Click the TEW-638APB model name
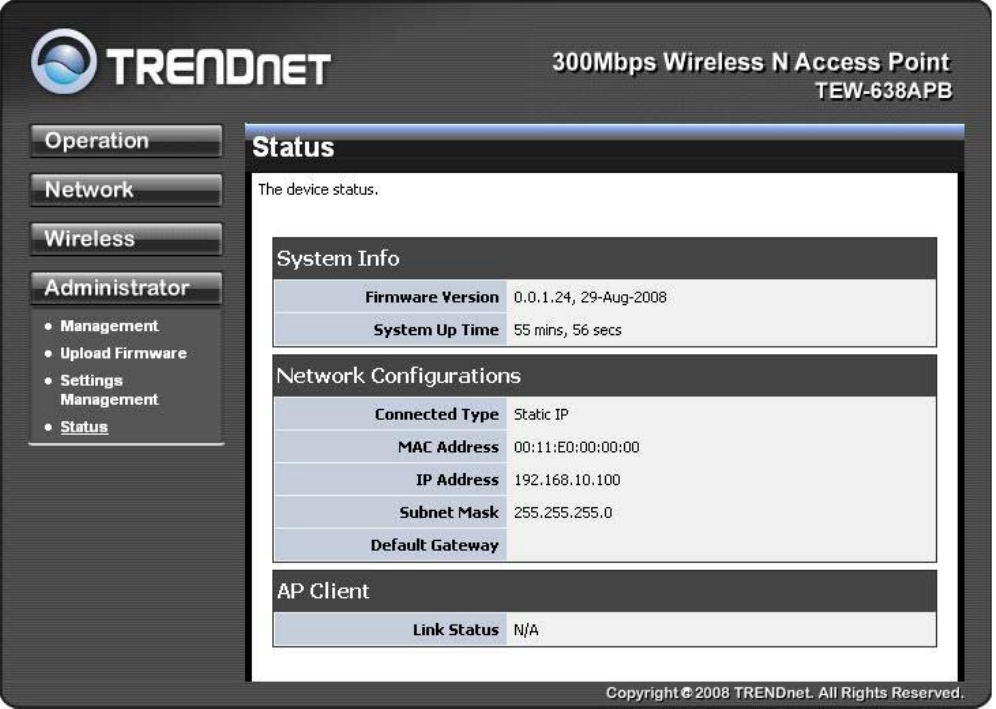Viewport: 996px width, 709px height. click(x=884, y=91)
